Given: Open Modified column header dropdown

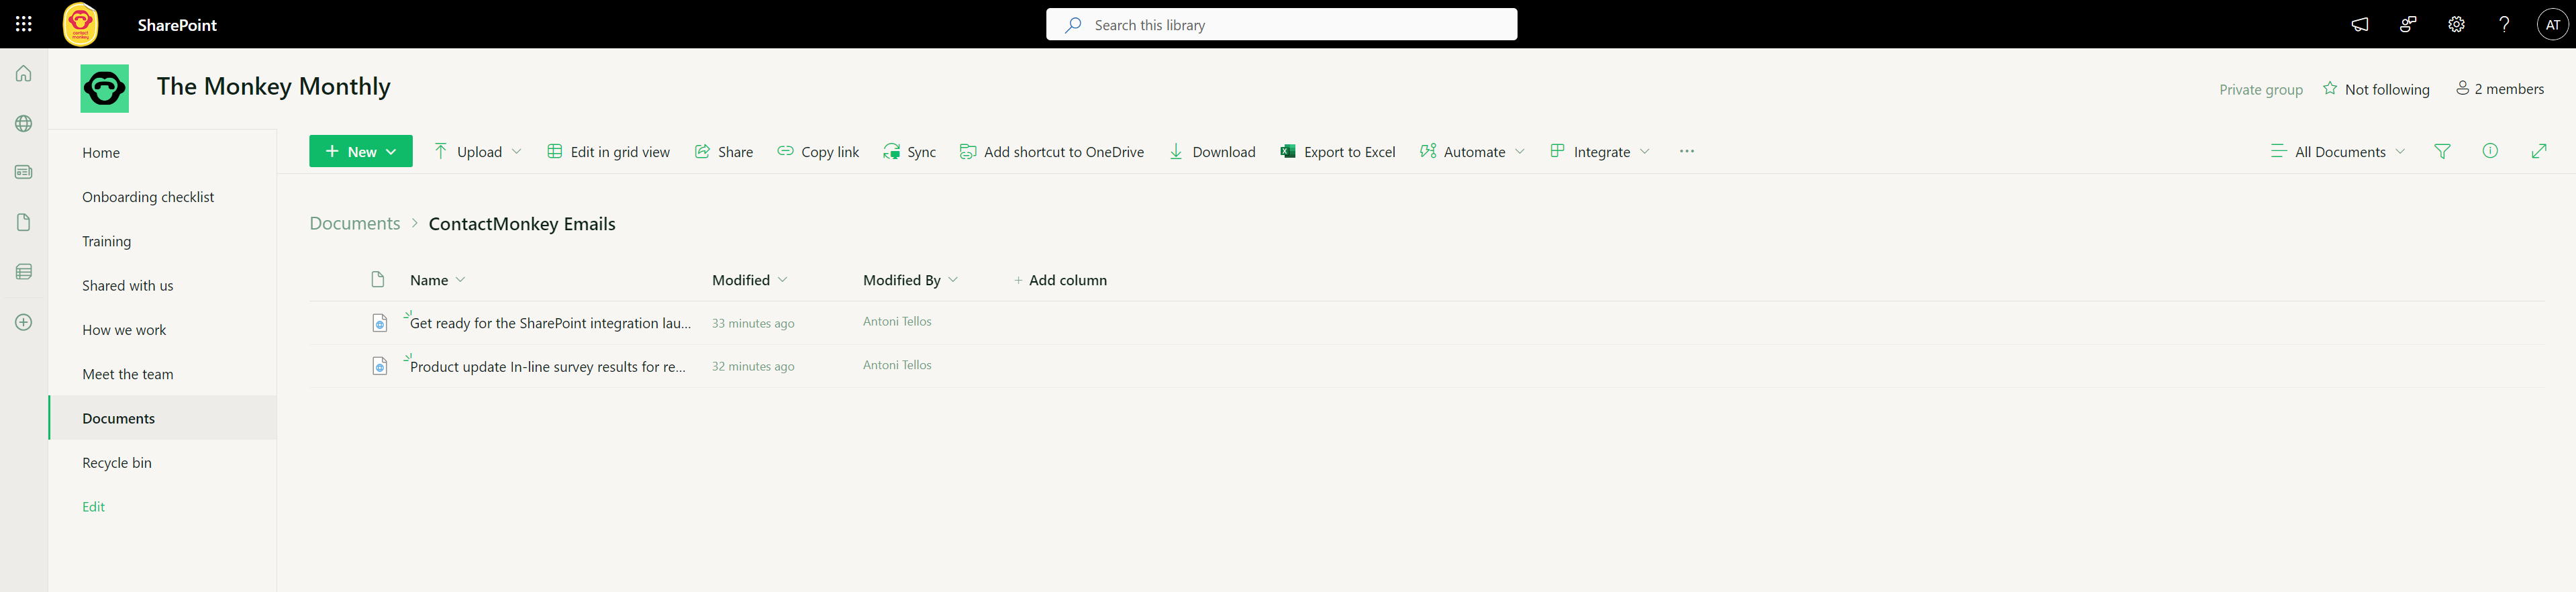Looking at the screenshot, I should tap(749, 280).
